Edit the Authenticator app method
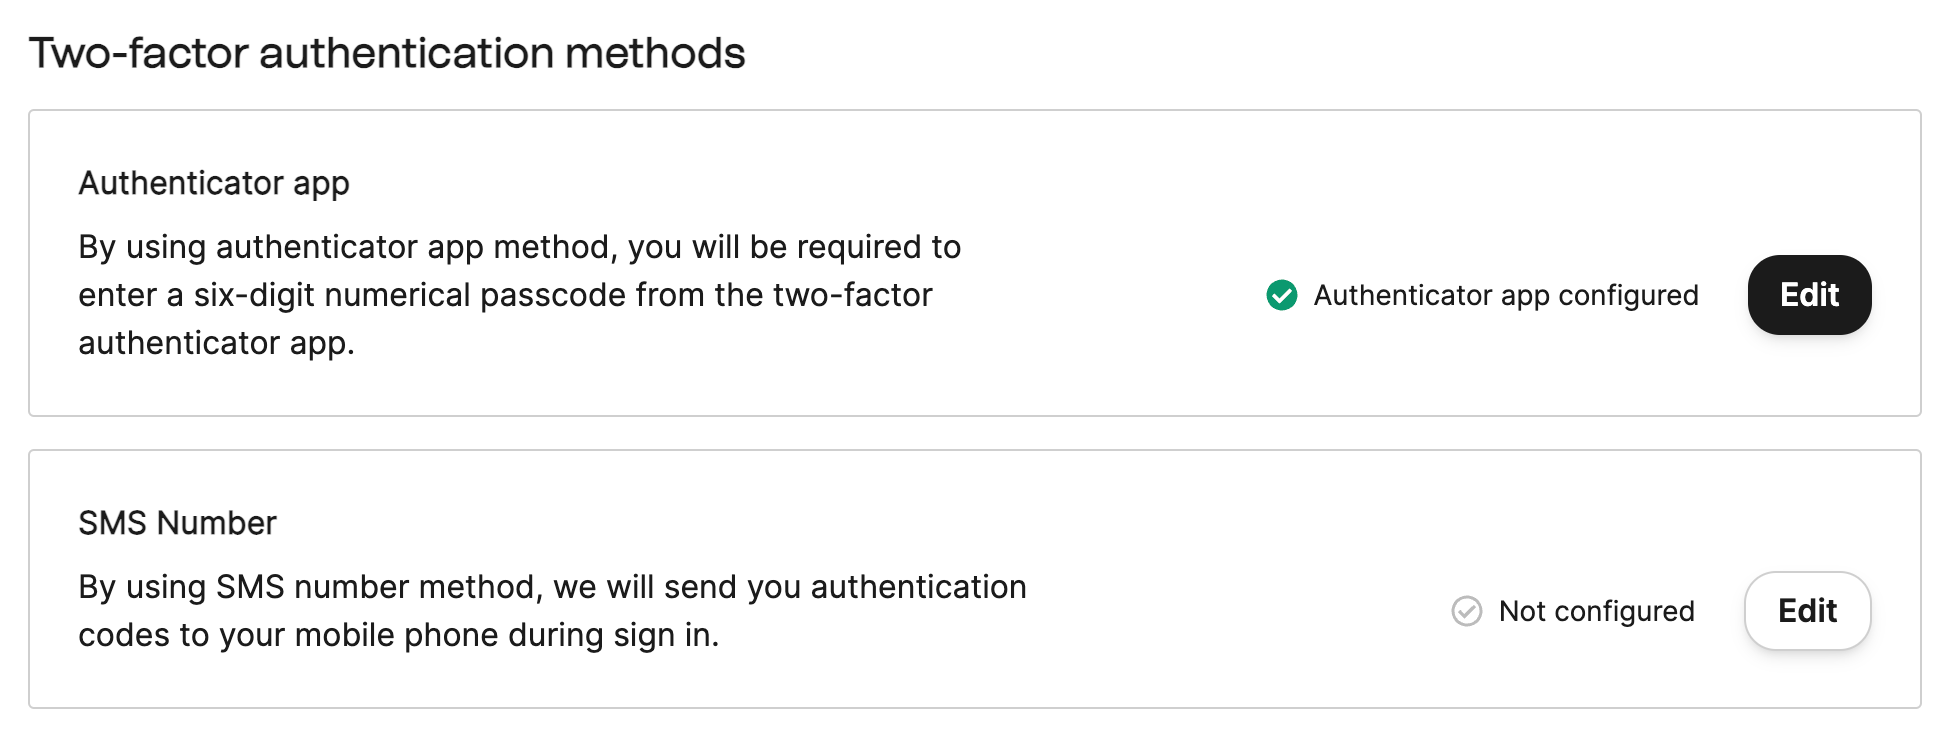Screen dimensions: 1952x730 pyautogui.click(x=1809, y=295)
